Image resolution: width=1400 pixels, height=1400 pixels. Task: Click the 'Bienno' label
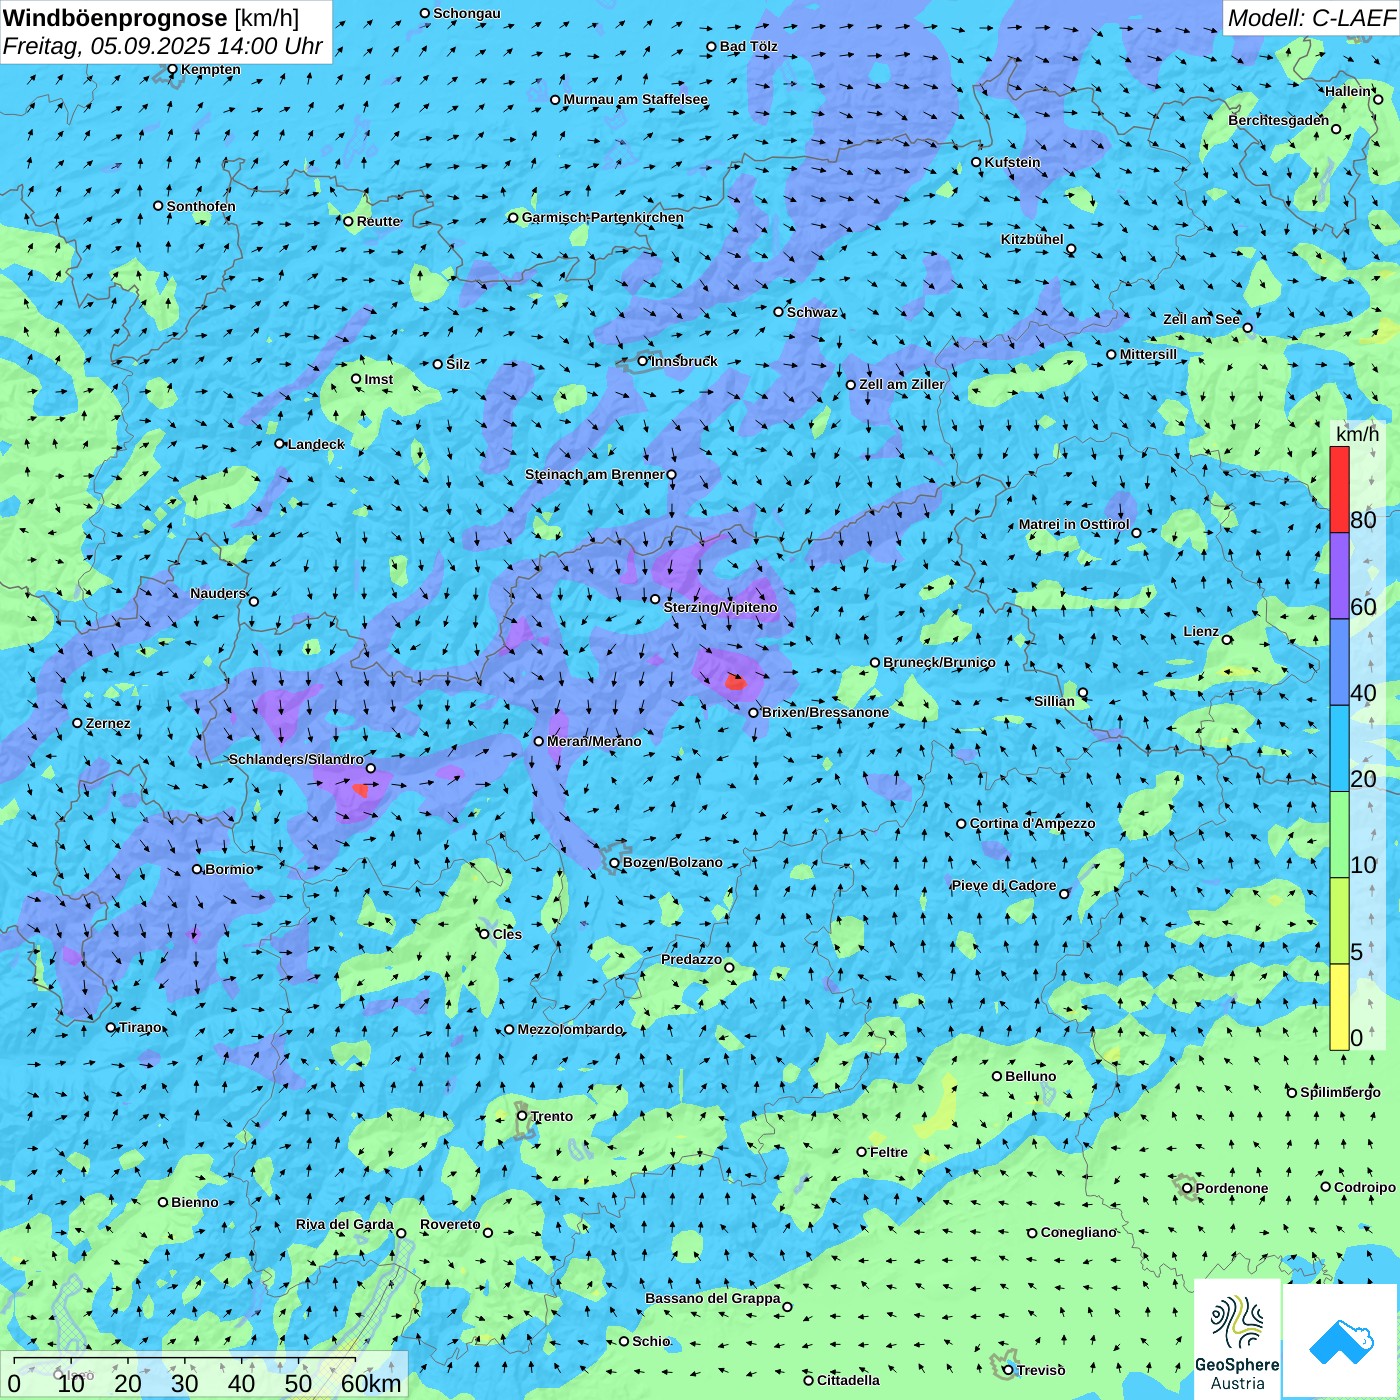coord(194,1202)
